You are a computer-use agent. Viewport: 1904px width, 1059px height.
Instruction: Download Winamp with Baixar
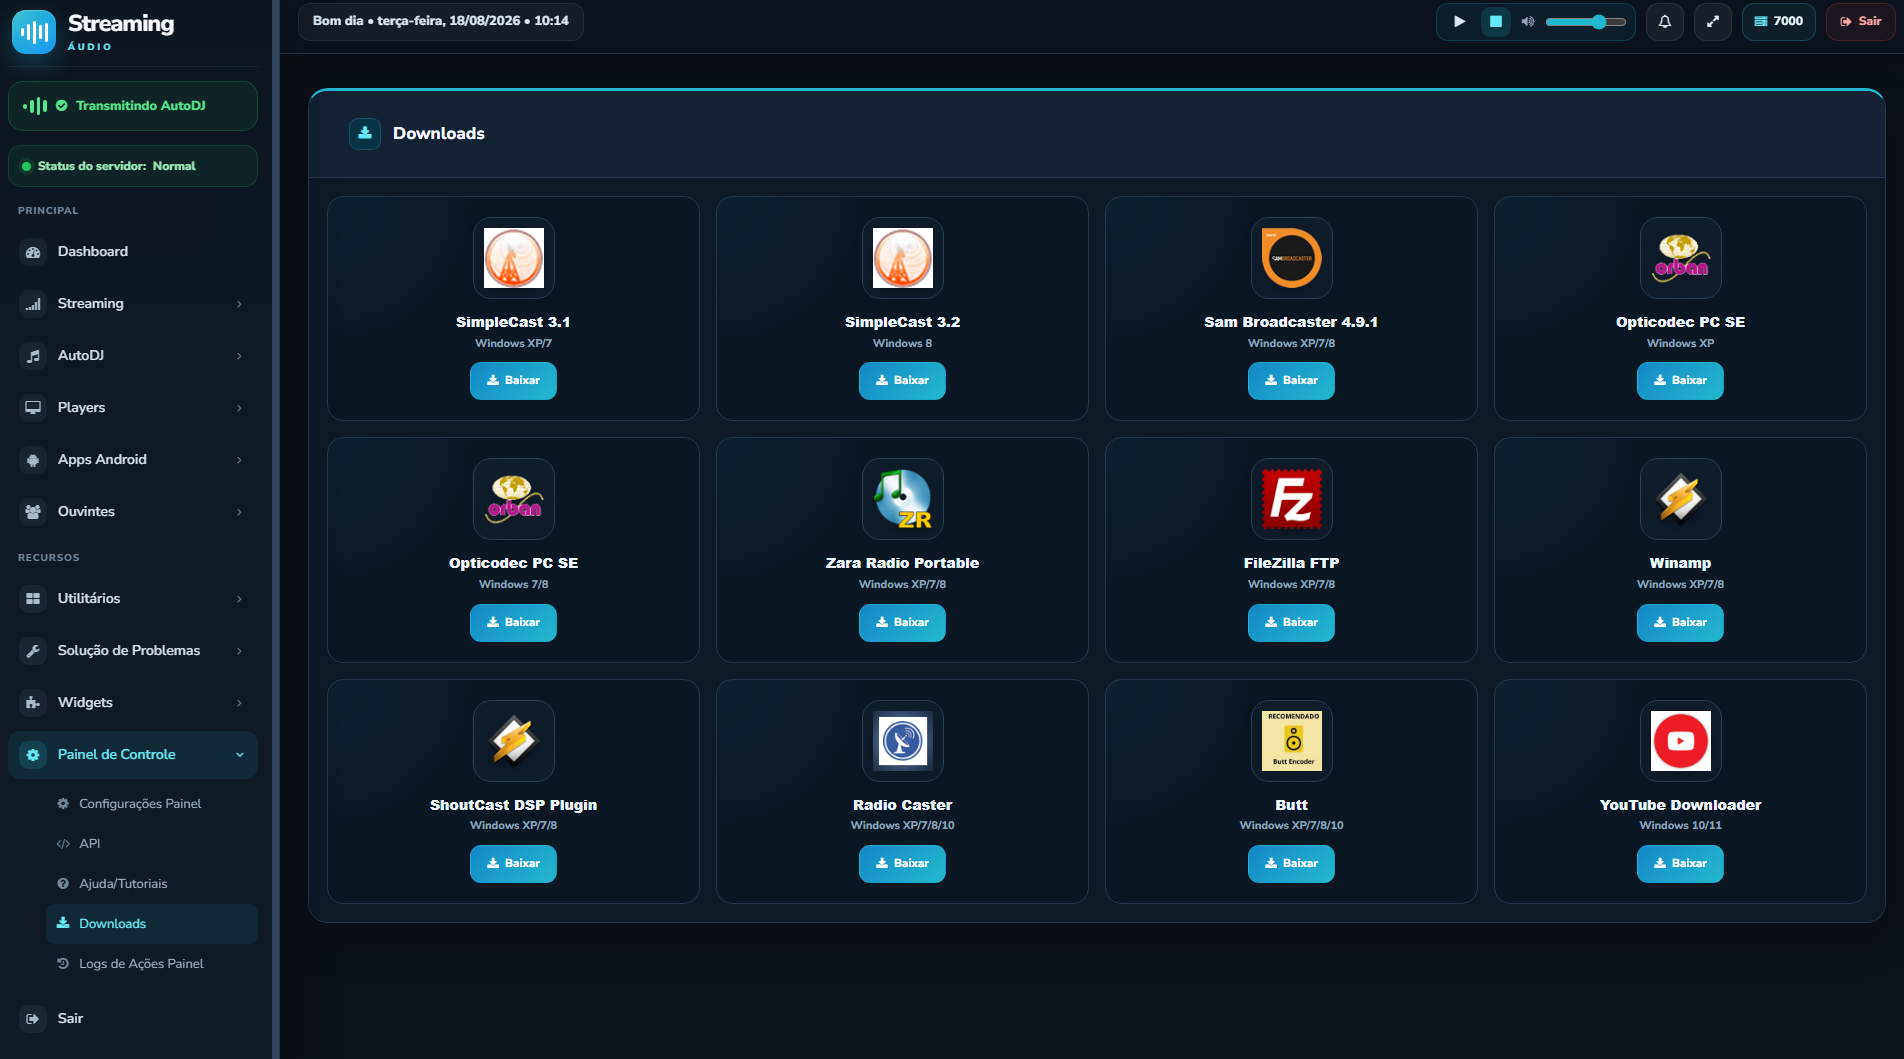click(x=1681, y=623)
